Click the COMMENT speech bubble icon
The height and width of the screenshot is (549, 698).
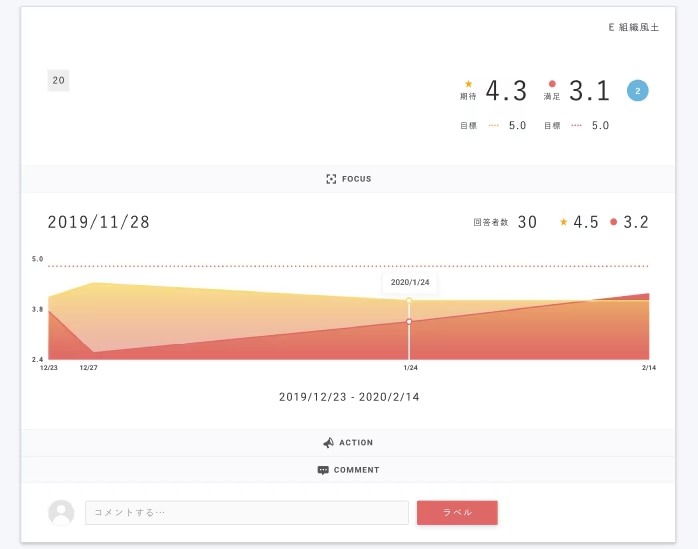pyautogui.click(x=323, y=470)
